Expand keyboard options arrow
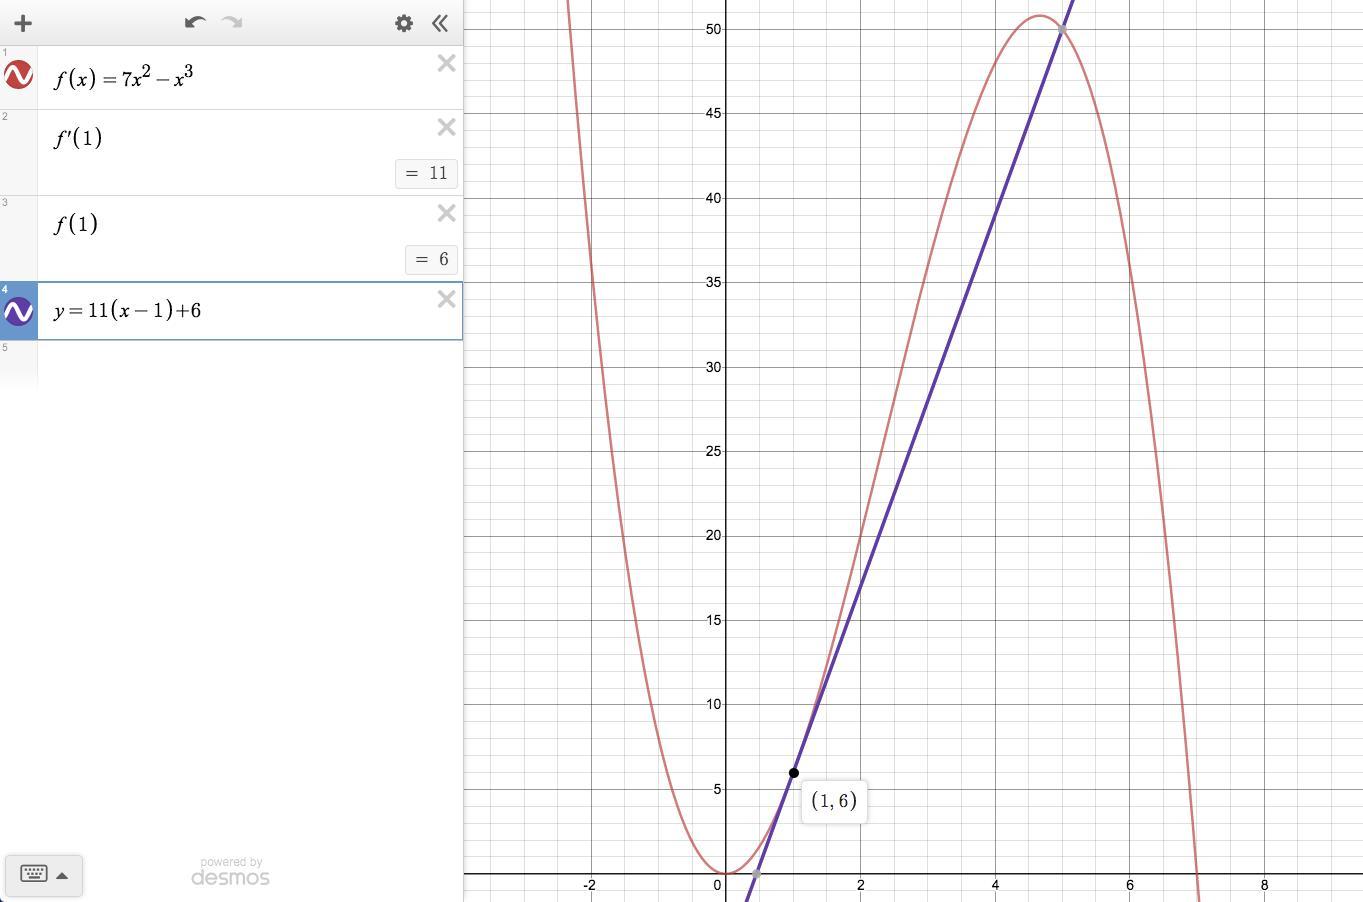Viewport: 1363px width, 902px height. tap(62, 875)
